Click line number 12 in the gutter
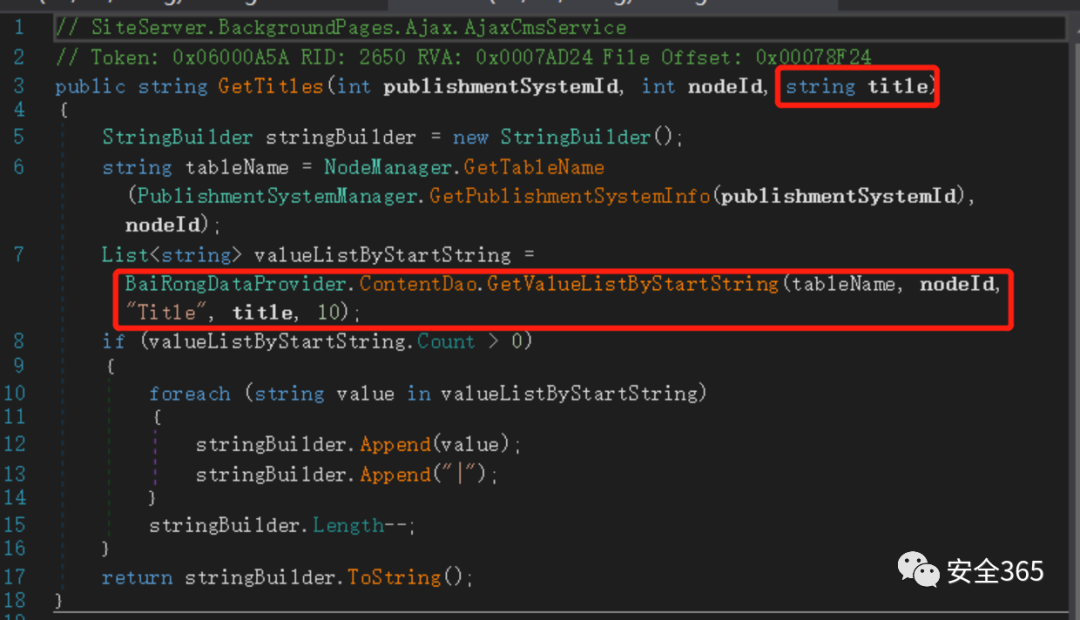Image resolution: width=1080 pixels, height=620 pixels. [x=14, y=444]
